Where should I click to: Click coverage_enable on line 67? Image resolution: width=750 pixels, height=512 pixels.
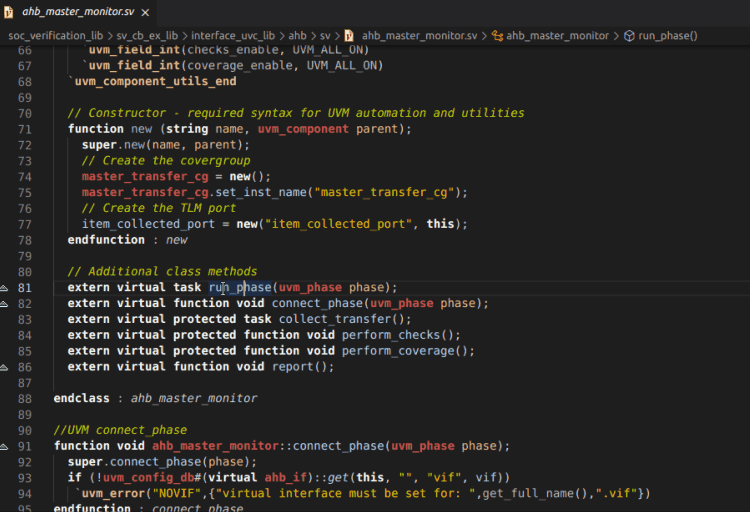point(240,65)
